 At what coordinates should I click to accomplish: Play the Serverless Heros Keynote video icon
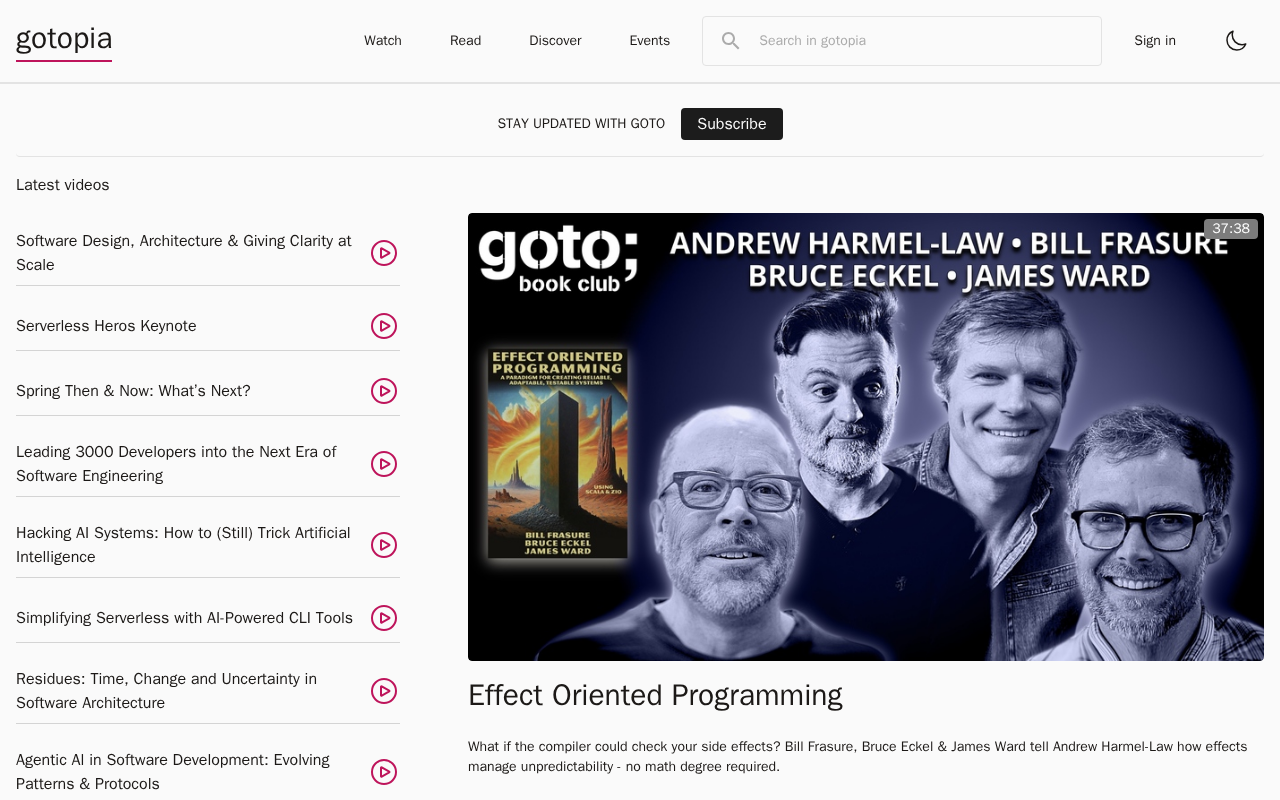384,326
